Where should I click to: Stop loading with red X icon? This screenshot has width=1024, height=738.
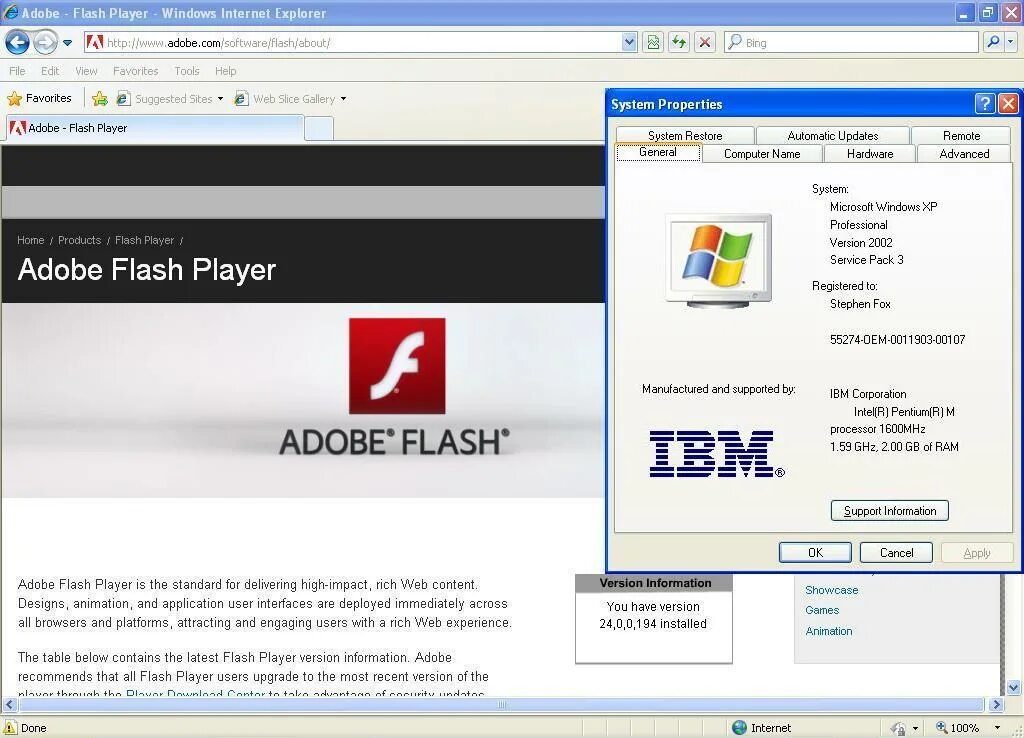coord(705,42)
